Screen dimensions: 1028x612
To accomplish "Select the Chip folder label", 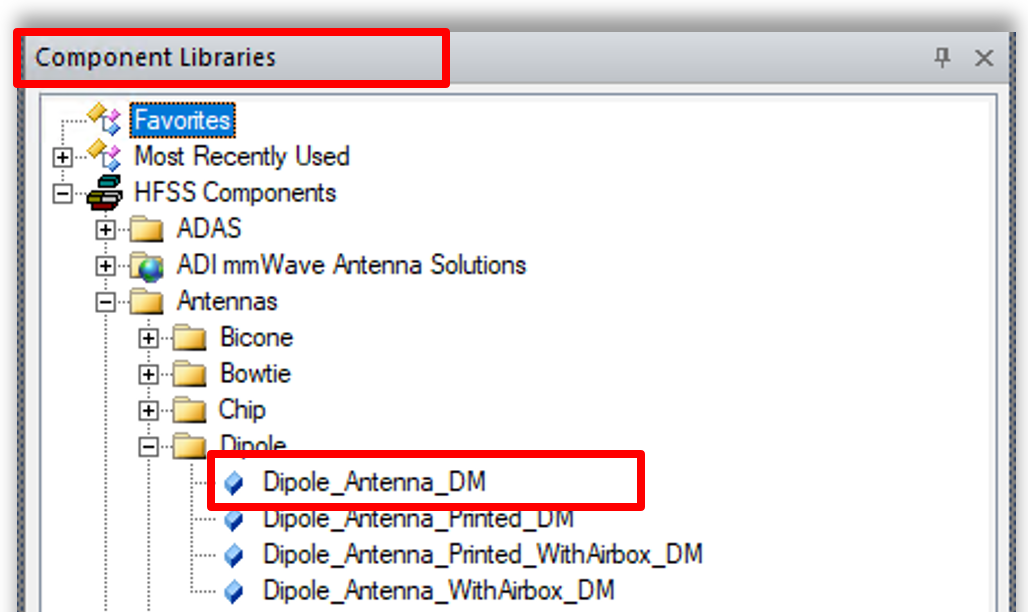I will pyautogui.click(x=242, y=410).
